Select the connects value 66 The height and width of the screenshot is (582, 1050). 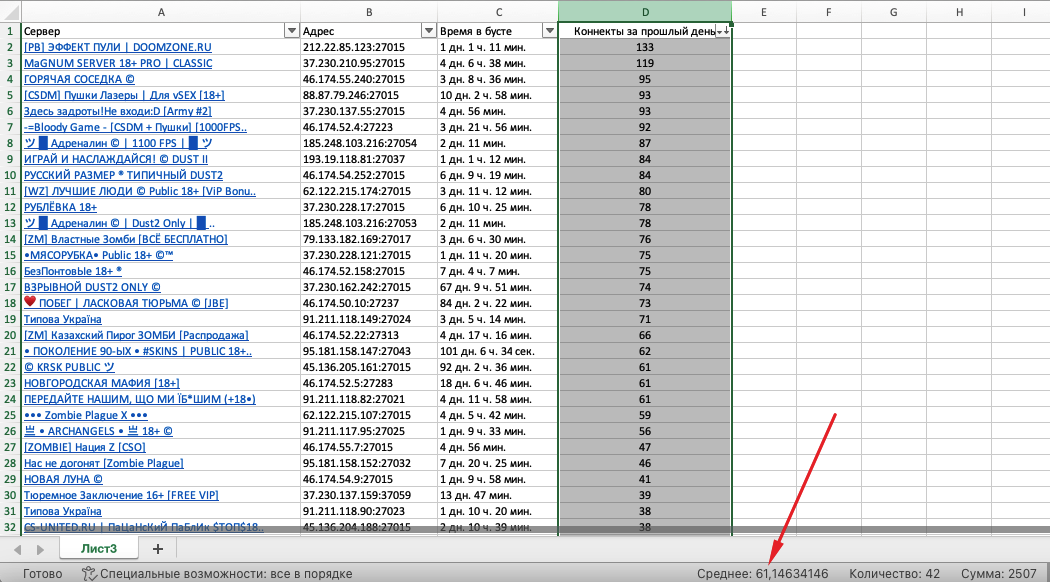click(x=645, y=335)
